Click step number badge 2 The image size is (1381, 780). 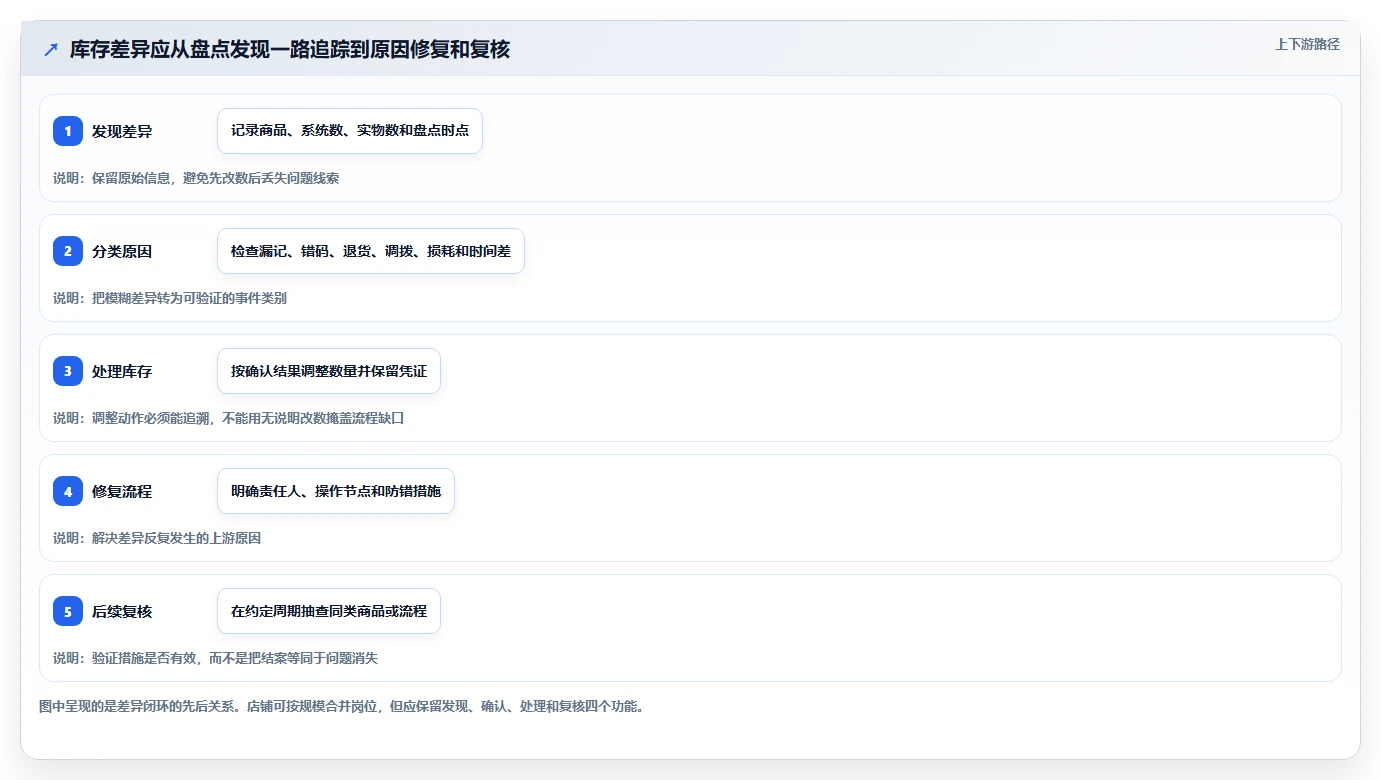pos(68,251)
